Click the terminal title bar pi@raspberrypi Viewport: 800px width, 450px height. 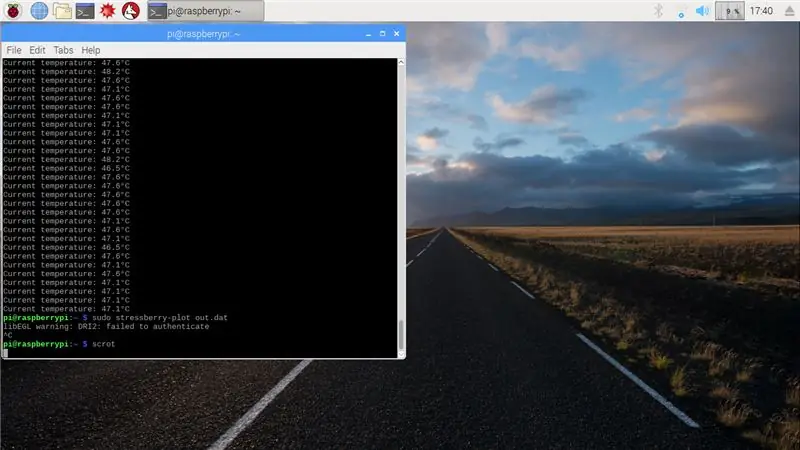pyautogui.click(x=204, y=34)
